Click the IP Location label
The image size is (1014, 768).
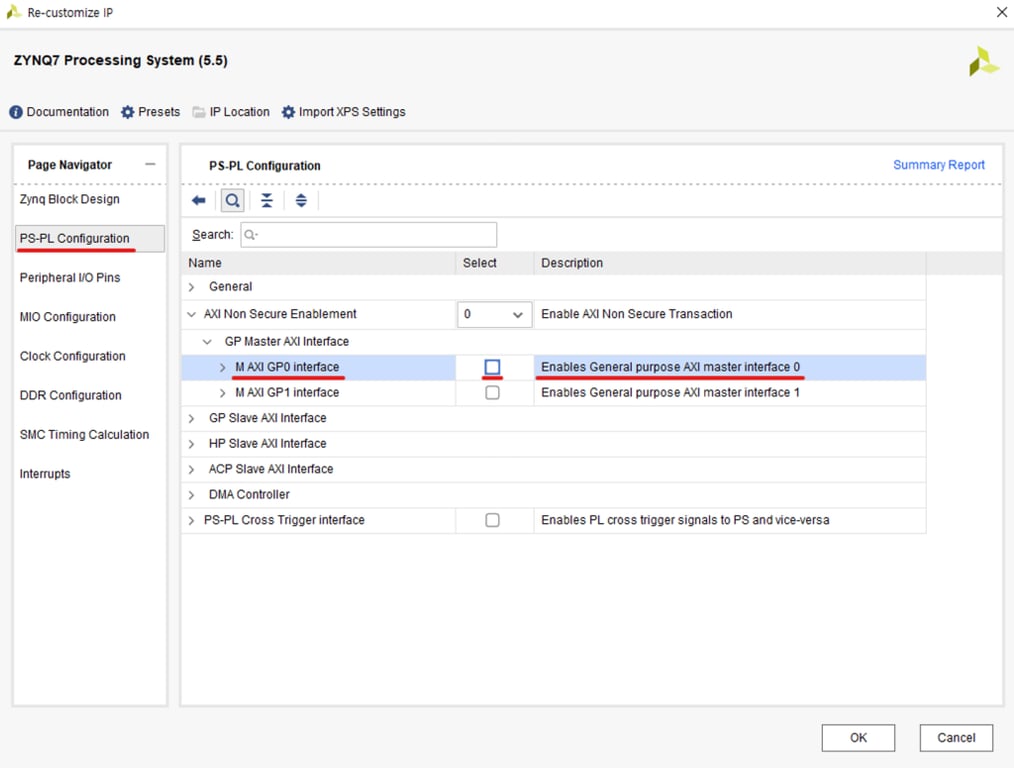tap(239, 112)
